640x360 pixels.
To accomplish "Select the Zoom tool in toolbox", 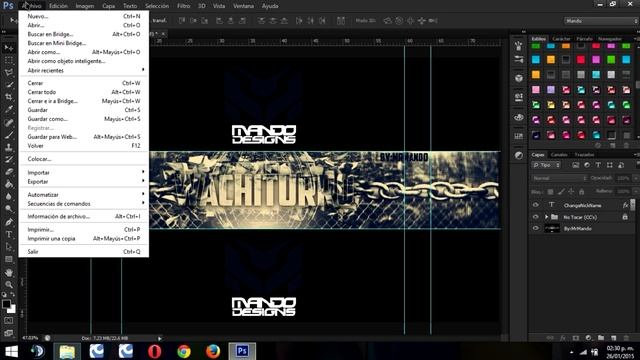I will [9, 284].
